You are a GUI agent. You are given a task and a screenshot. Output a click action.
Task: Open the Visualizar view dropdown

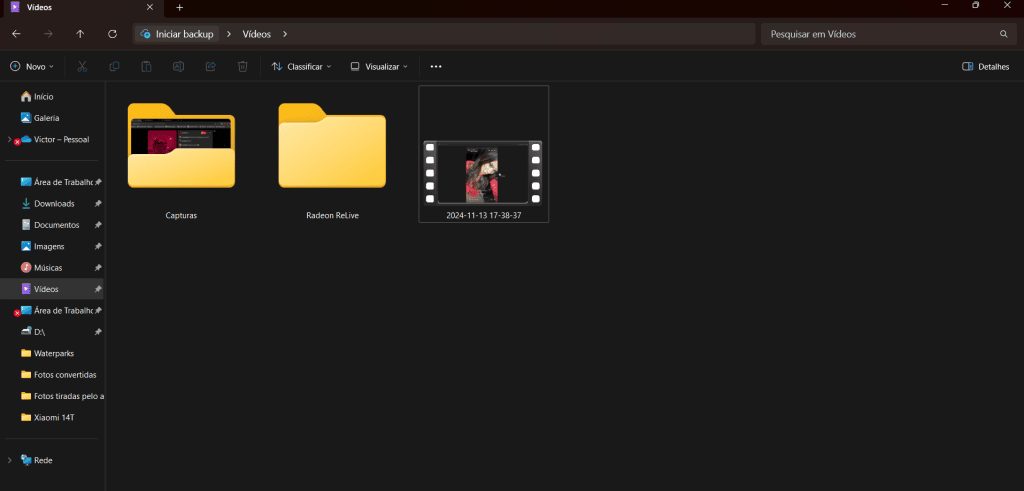(379, 67)
